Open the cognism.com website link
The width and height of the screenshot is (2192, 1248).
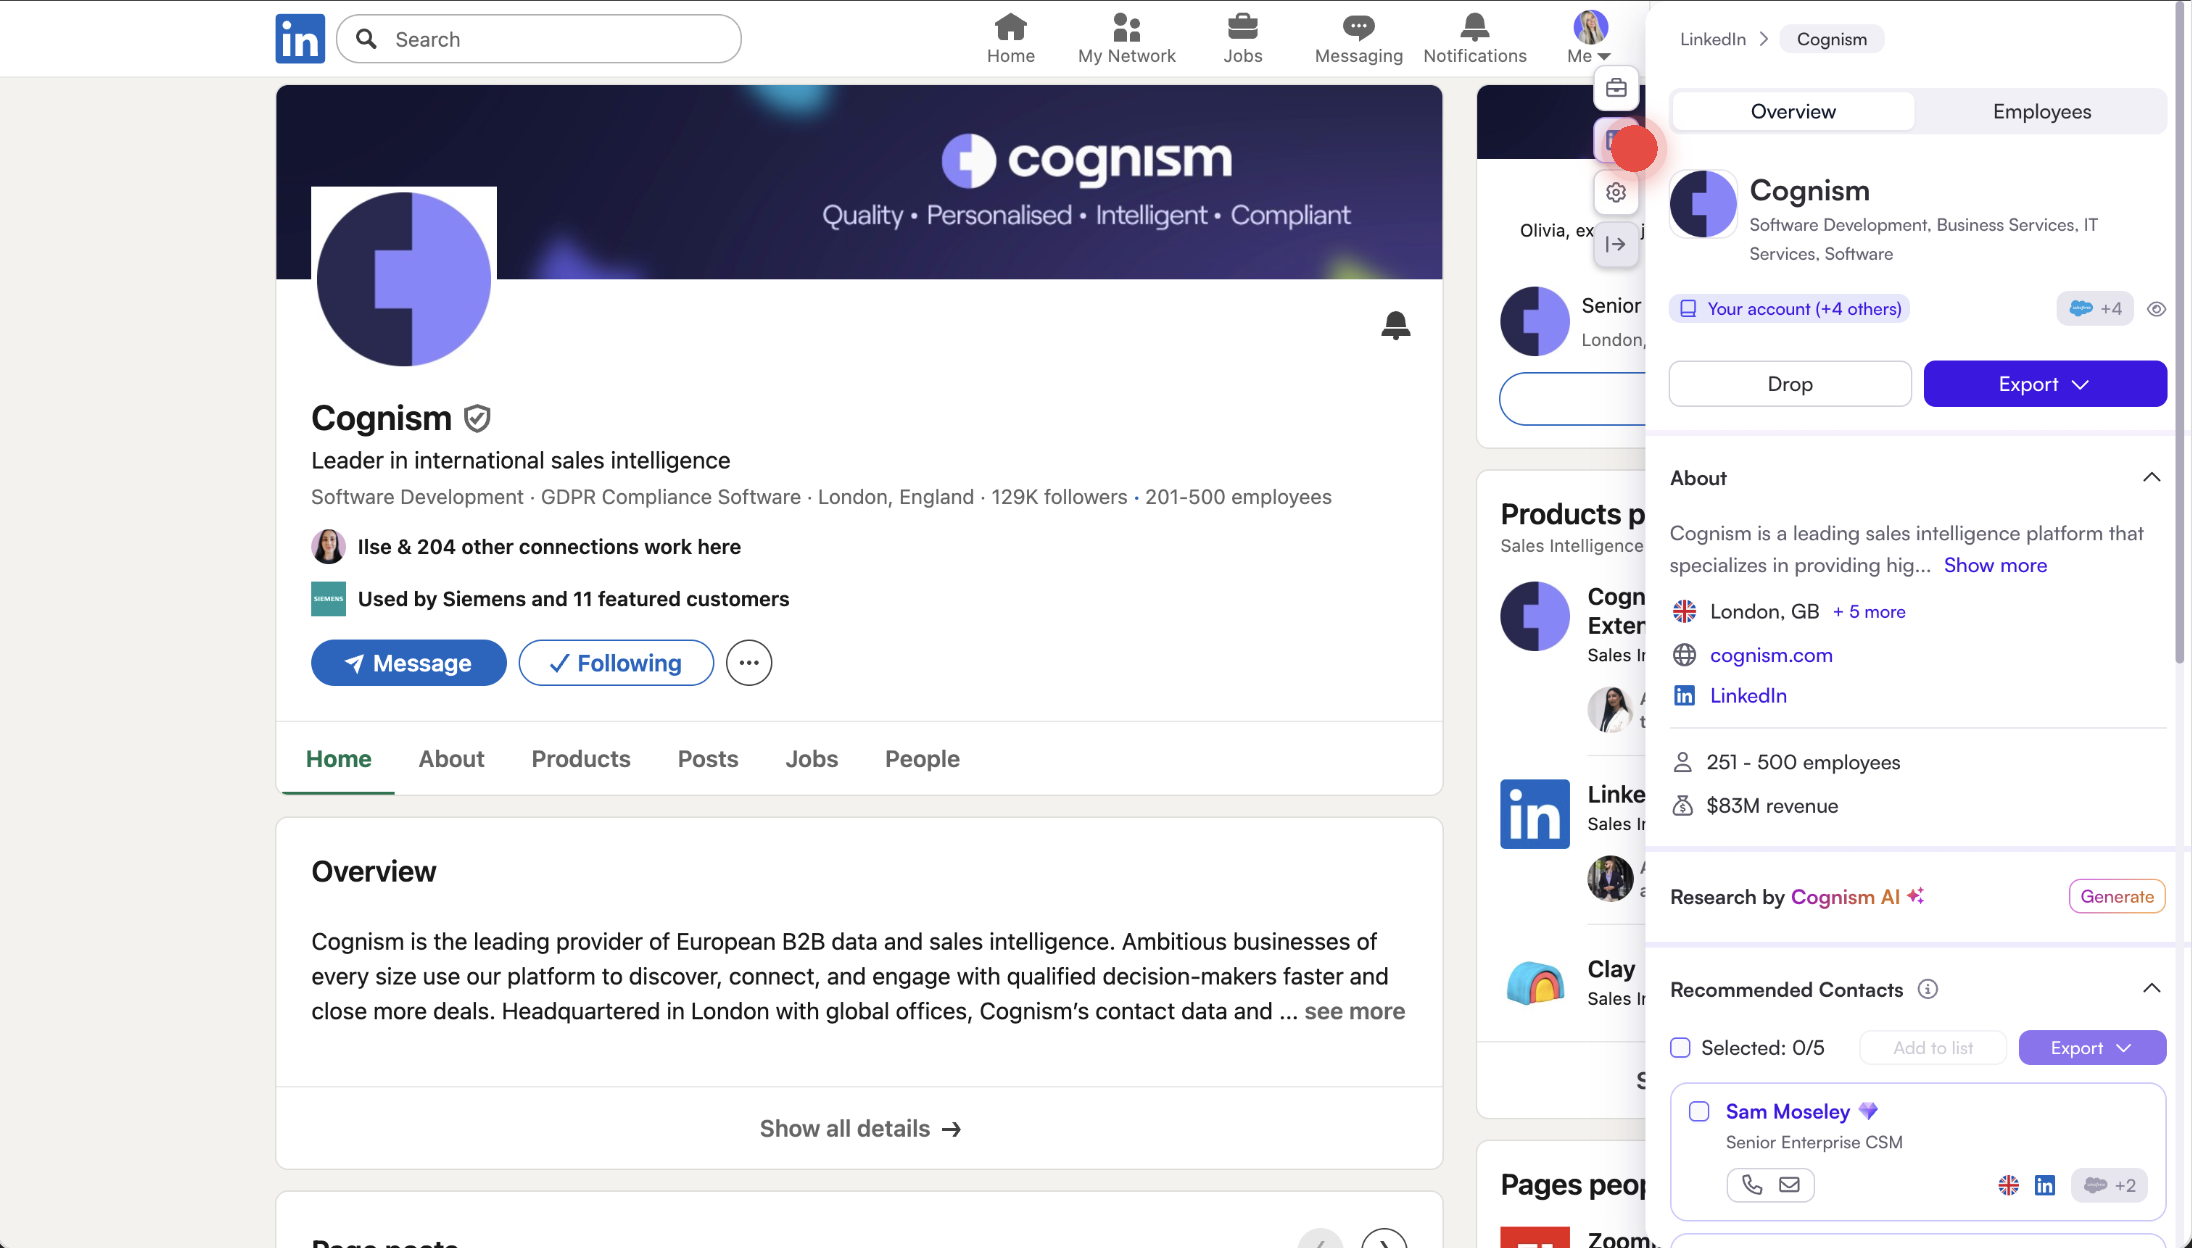(x=1770, y=656)
